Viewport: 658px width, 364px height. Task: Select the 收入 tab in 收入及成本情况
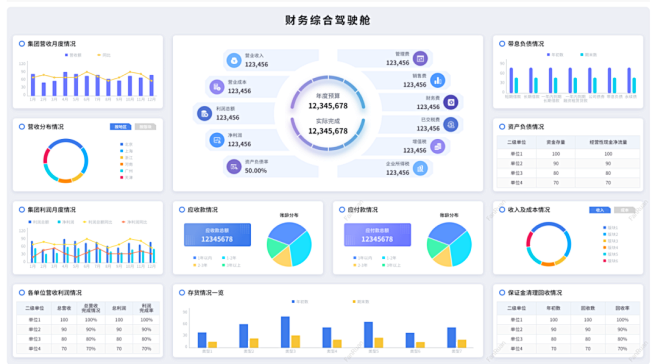[x=600, y=209]
